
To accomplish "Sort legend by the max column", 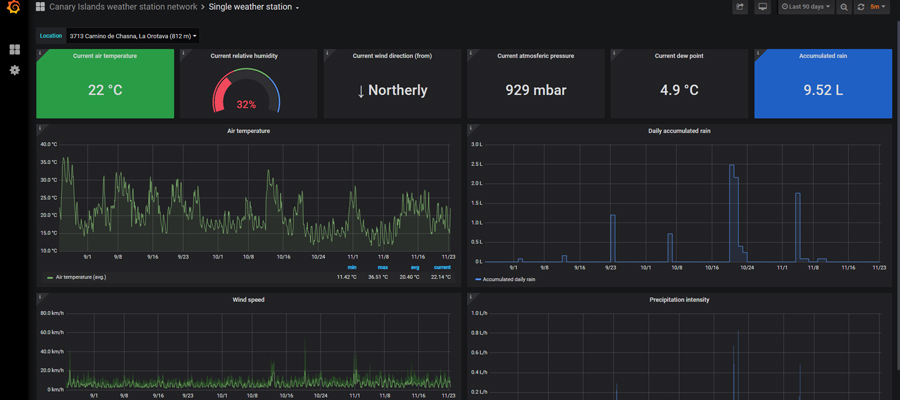I will pyautogui.click(x=382, y=267).
